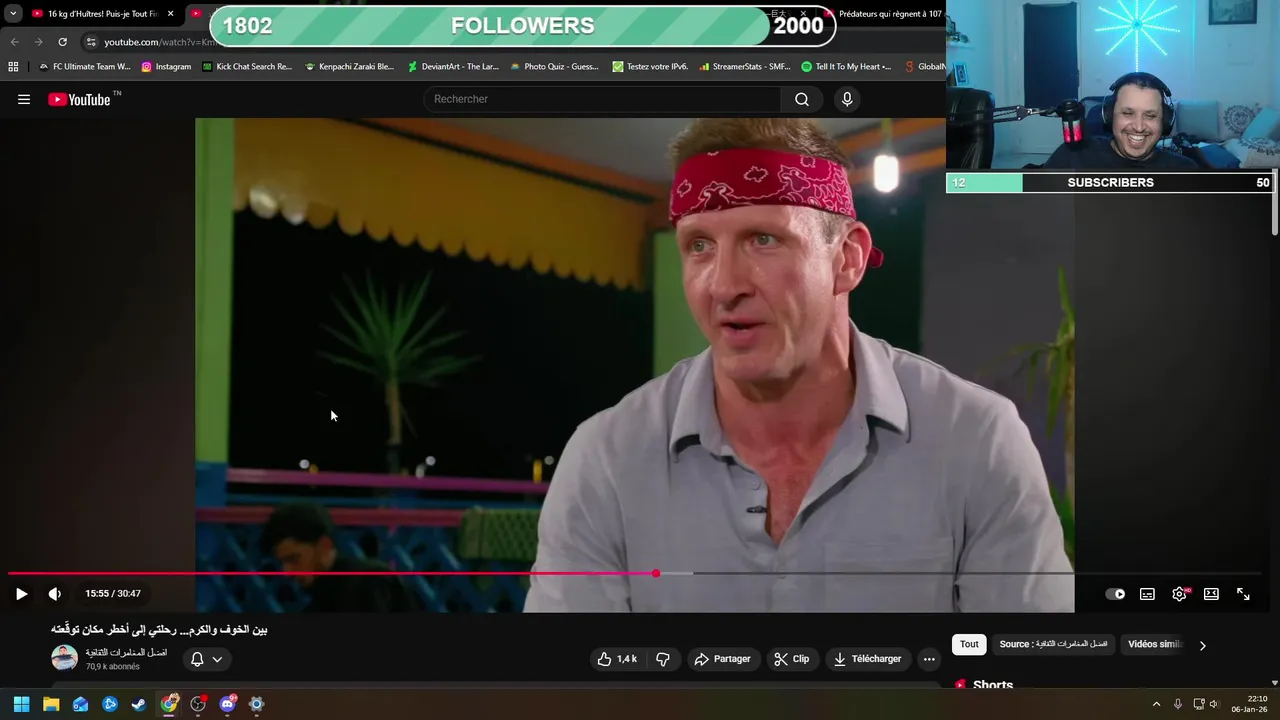Open the Photo Quiz bookmark

[x=554, y=67]
